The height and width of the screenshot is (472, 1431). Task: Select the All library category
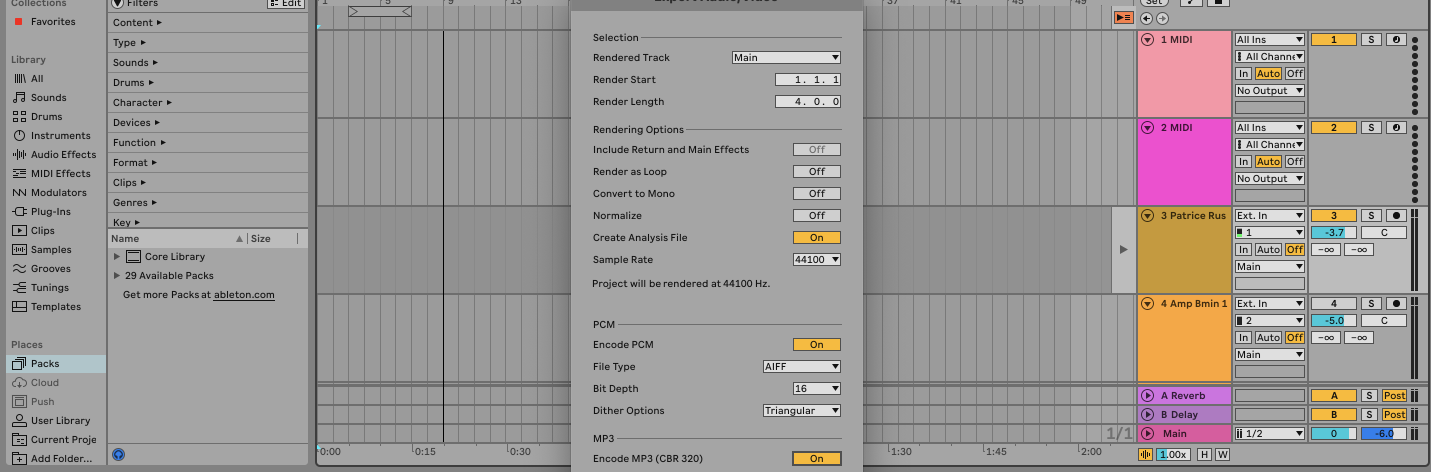click(36, 78)
